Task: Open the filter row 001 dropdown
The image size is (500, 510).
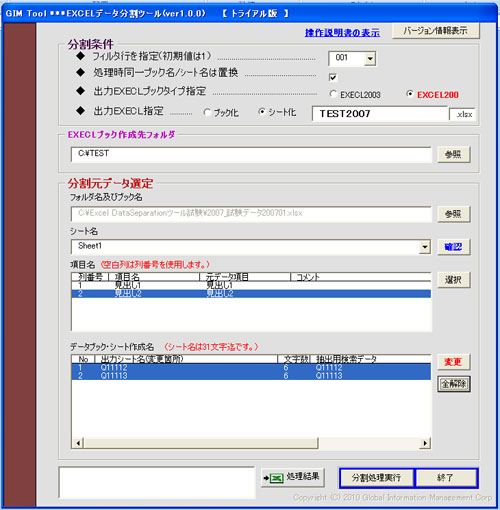Action: coord(370,59)
